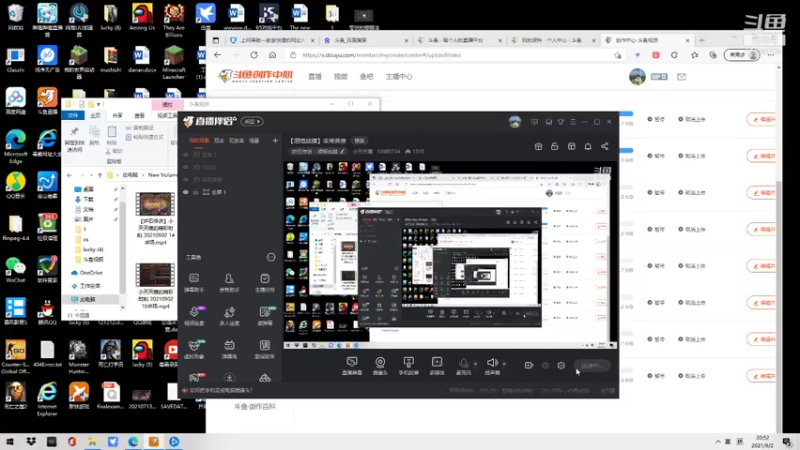Collapse the 工具箱 toolbox panel
Image resolution: width=800 pixels, height=450 pixels.
click(271, 257)
